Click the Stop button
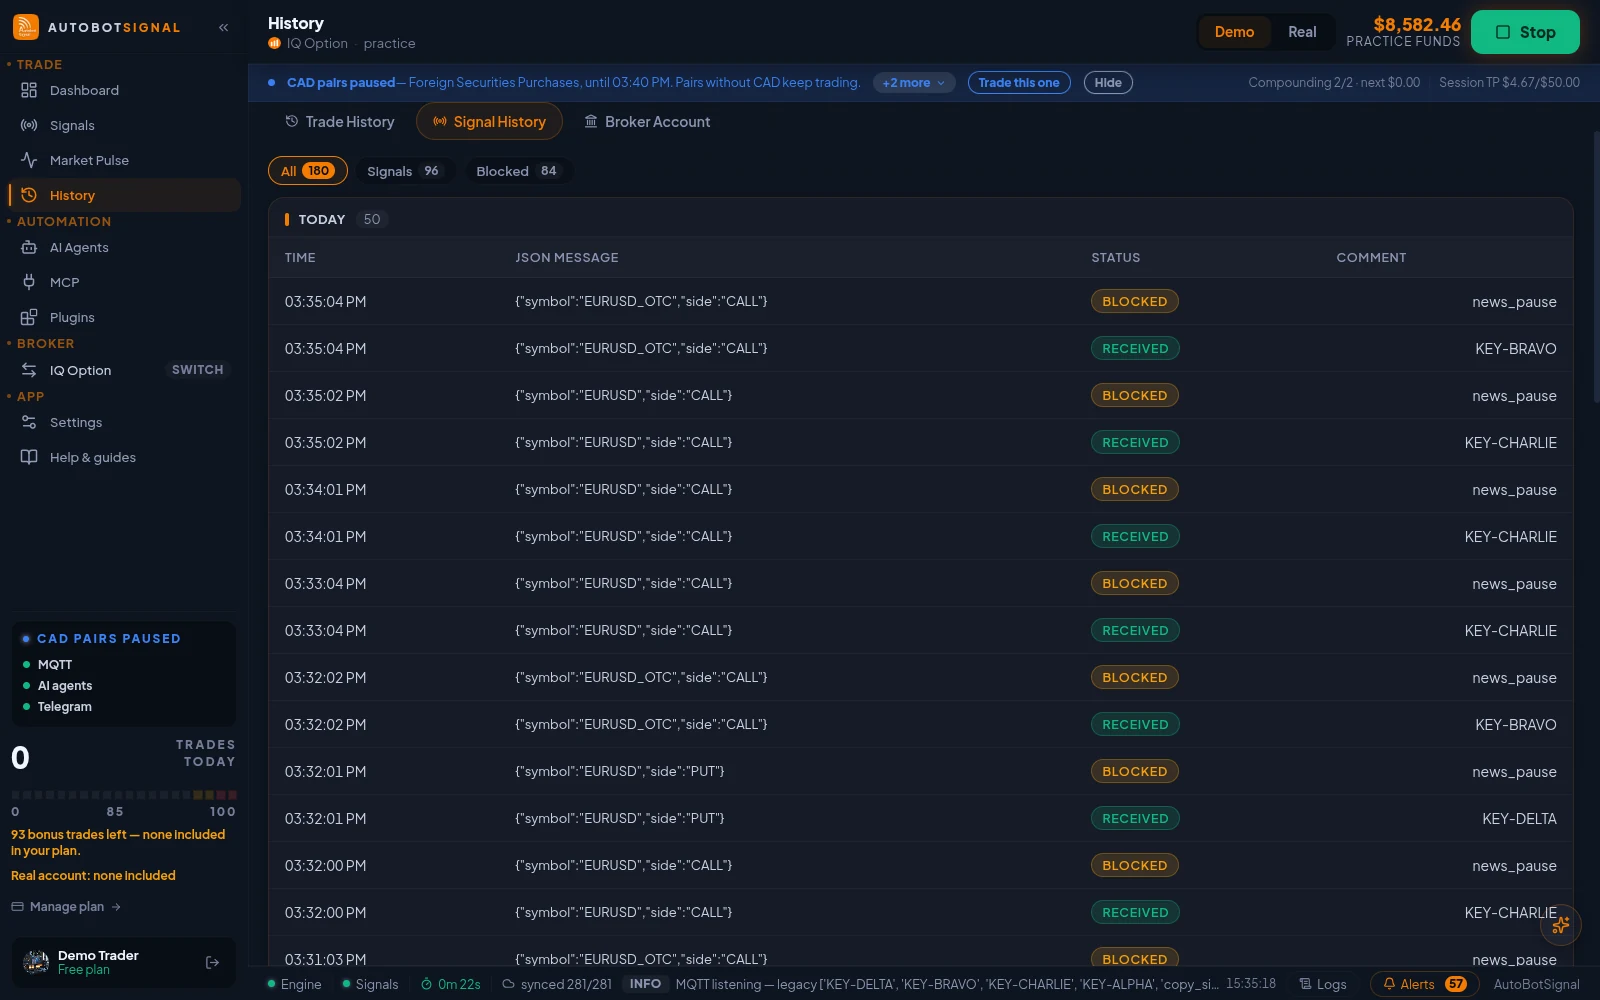The width and height of the screenshot is (1600, 1000). pos(1525,32)
